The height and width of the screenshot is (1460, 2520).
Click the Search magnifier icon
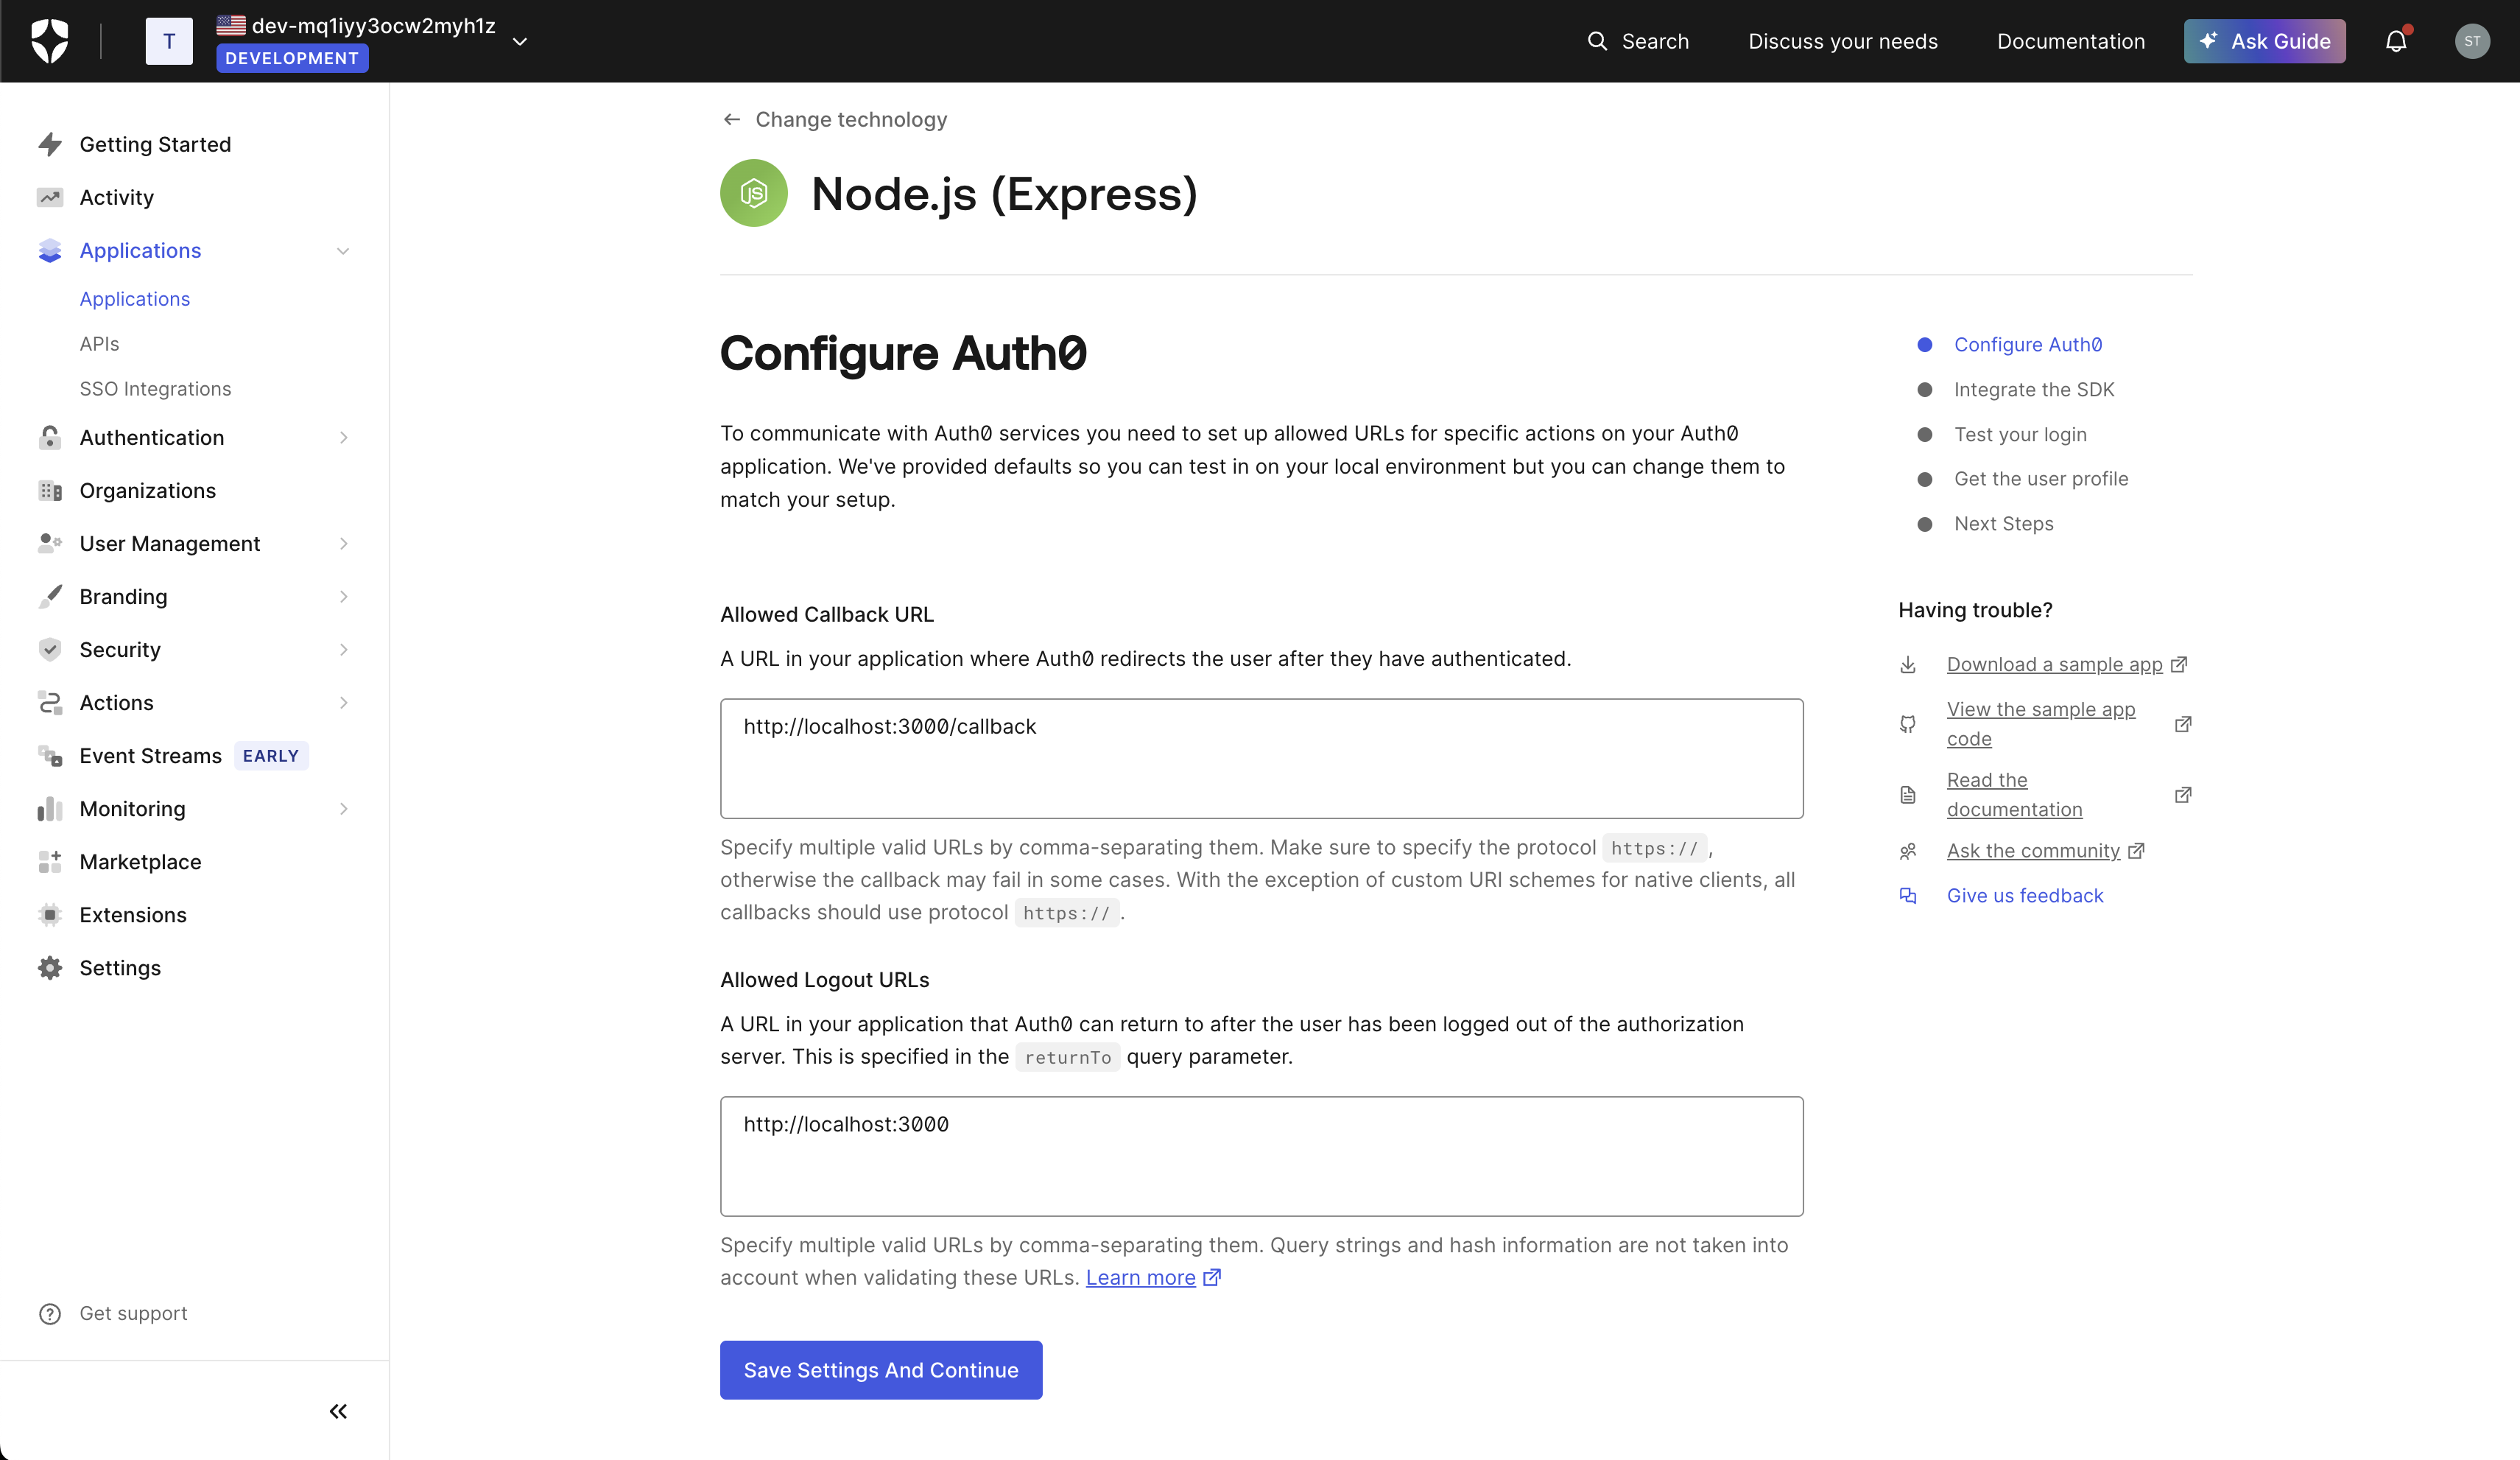point(1597,41)
